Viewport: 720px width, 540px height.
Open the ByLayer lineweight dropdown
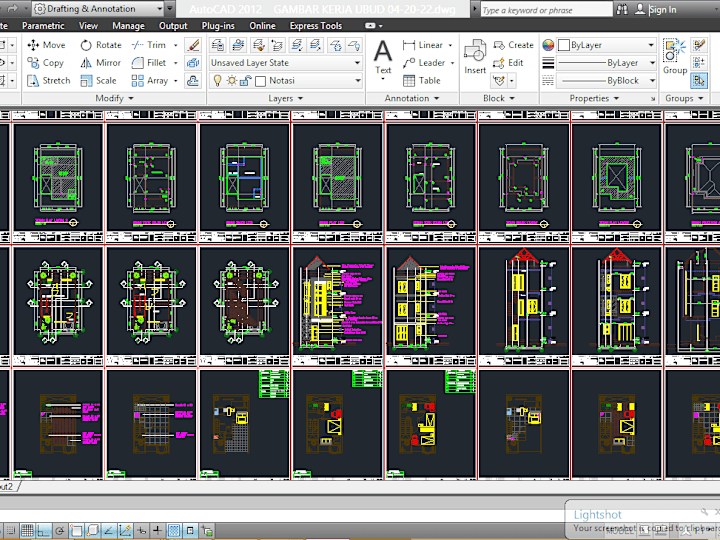point(606,63)
